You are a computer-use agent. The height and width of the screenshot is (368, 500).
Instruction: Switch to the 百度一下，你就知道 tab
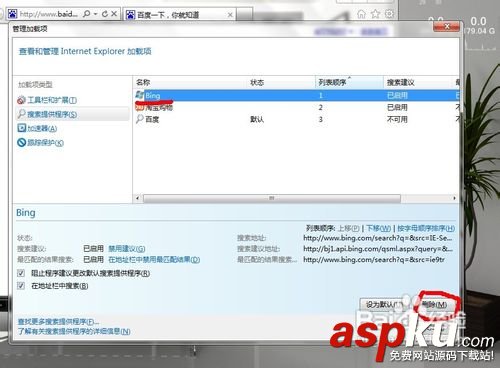tap(178, 15)
